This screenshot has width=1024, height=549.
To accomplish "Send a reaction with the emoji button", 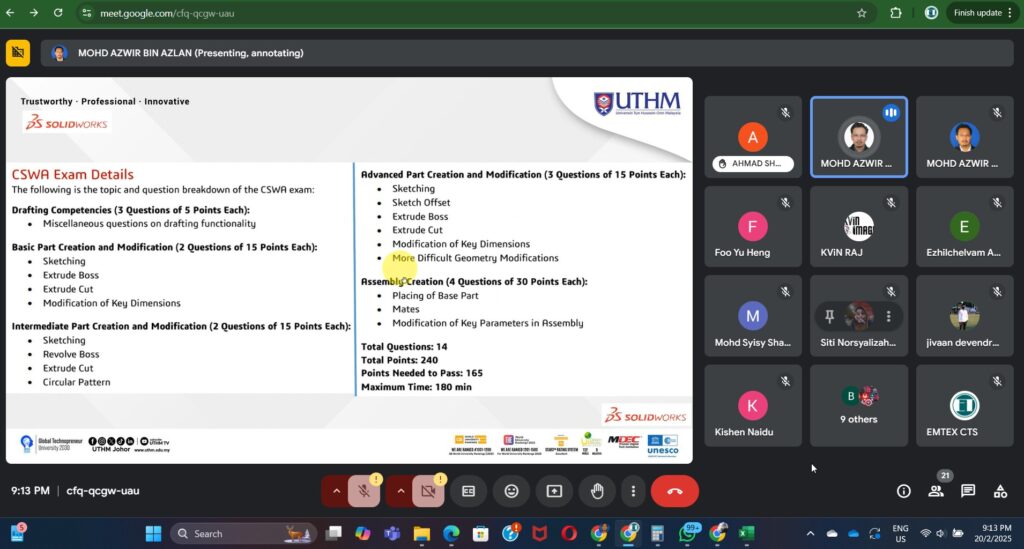I will point(511,491).
